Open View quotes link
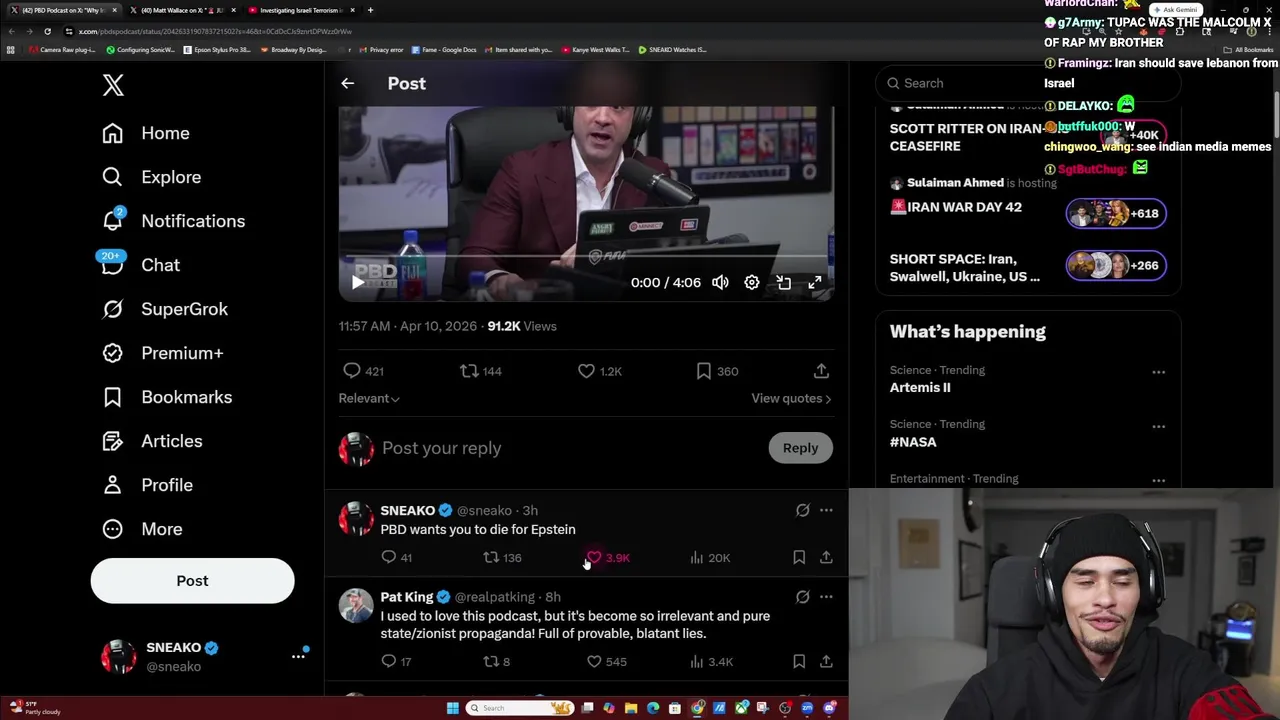This screenshot has height=720, width=1280. pyautogui.click(x=791, y=398)
